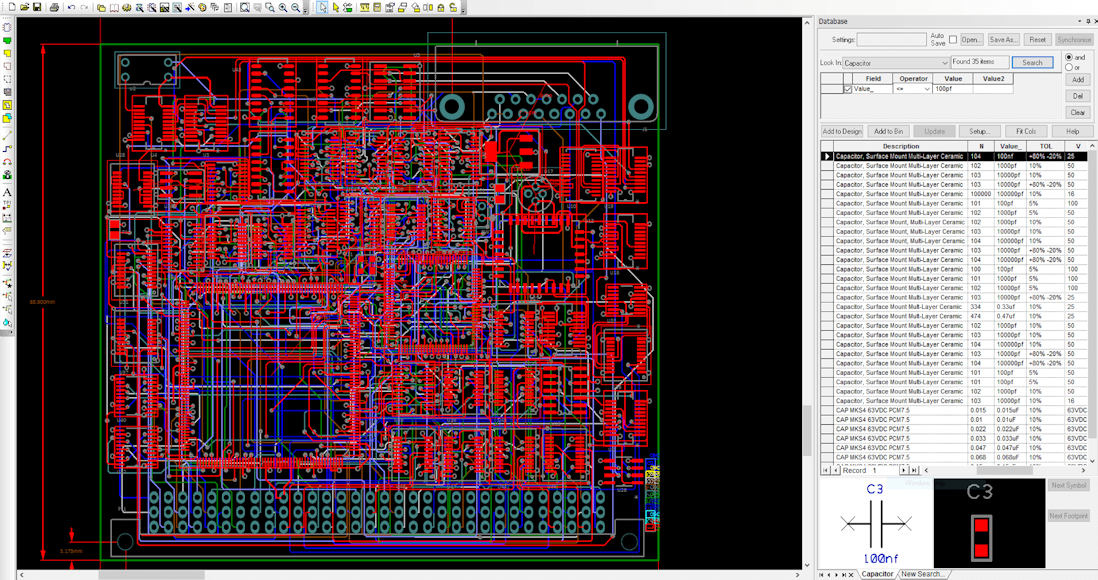Select the Add Text 'A' tool
The width and height of the screenshot is (1098, 580).
[x=7, y=192]
